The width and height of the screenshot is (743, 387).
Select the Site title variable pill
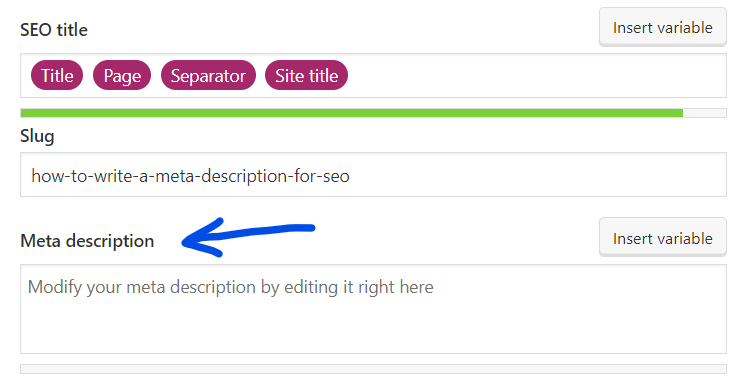(x=306, y=75)
